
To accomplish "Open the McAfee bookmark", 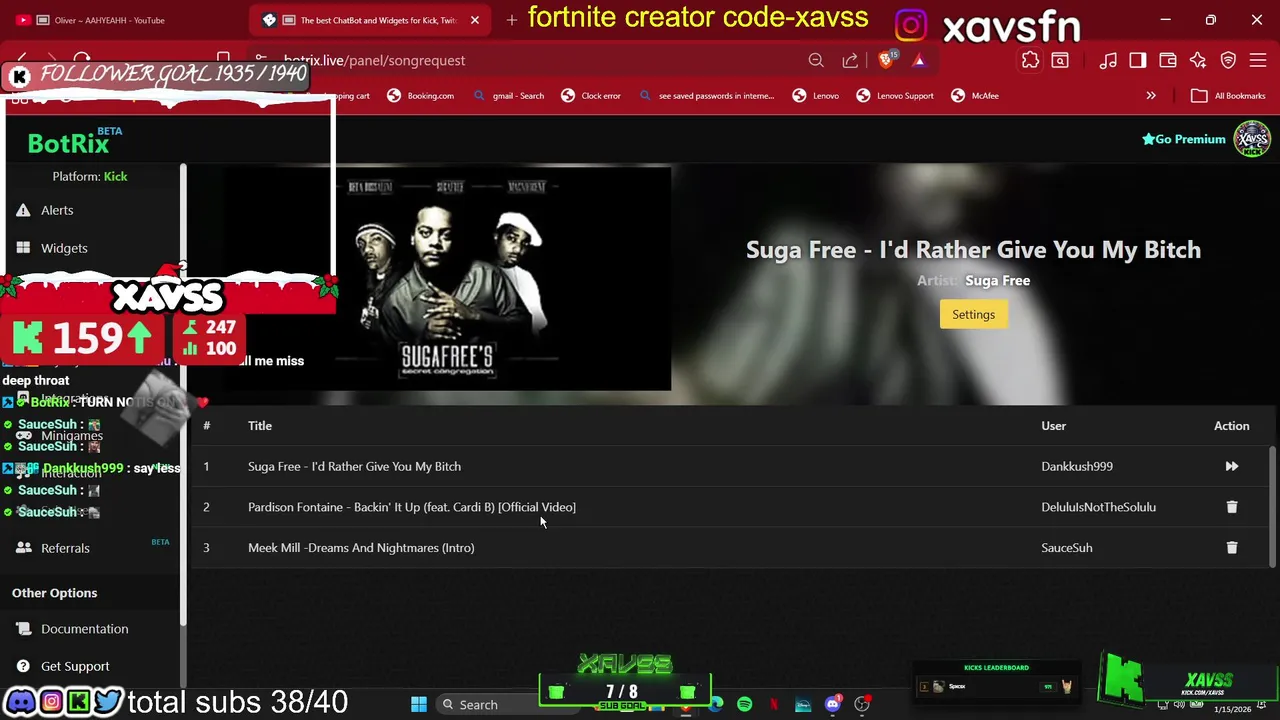I will click(975, 96).
